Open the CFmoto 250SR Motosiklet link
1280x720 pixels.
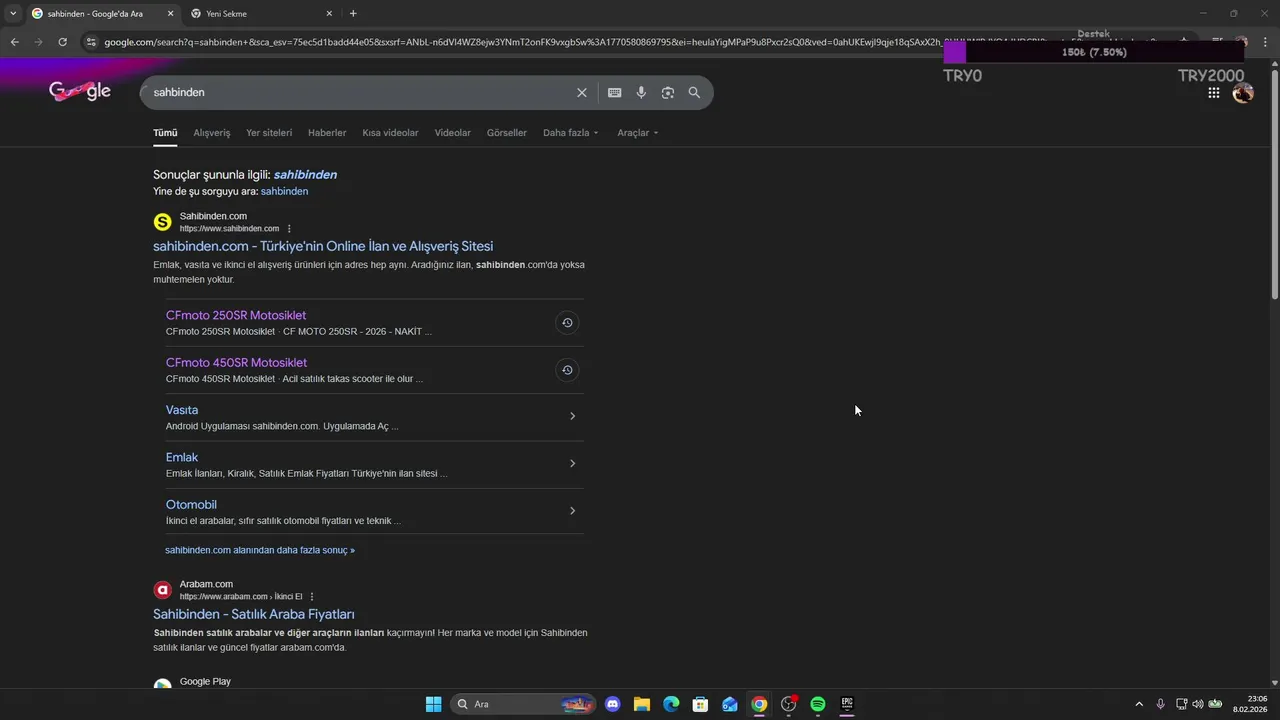pos(236,315)
